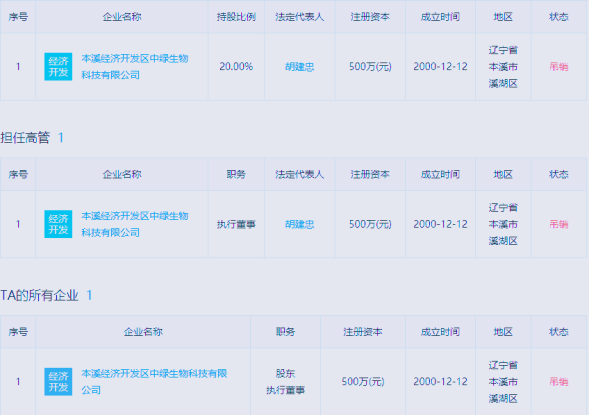The width and height of the screenshot is (589, 415).
Task: Click the 地区 header in TA的所有企业 table
Action: 503,332
